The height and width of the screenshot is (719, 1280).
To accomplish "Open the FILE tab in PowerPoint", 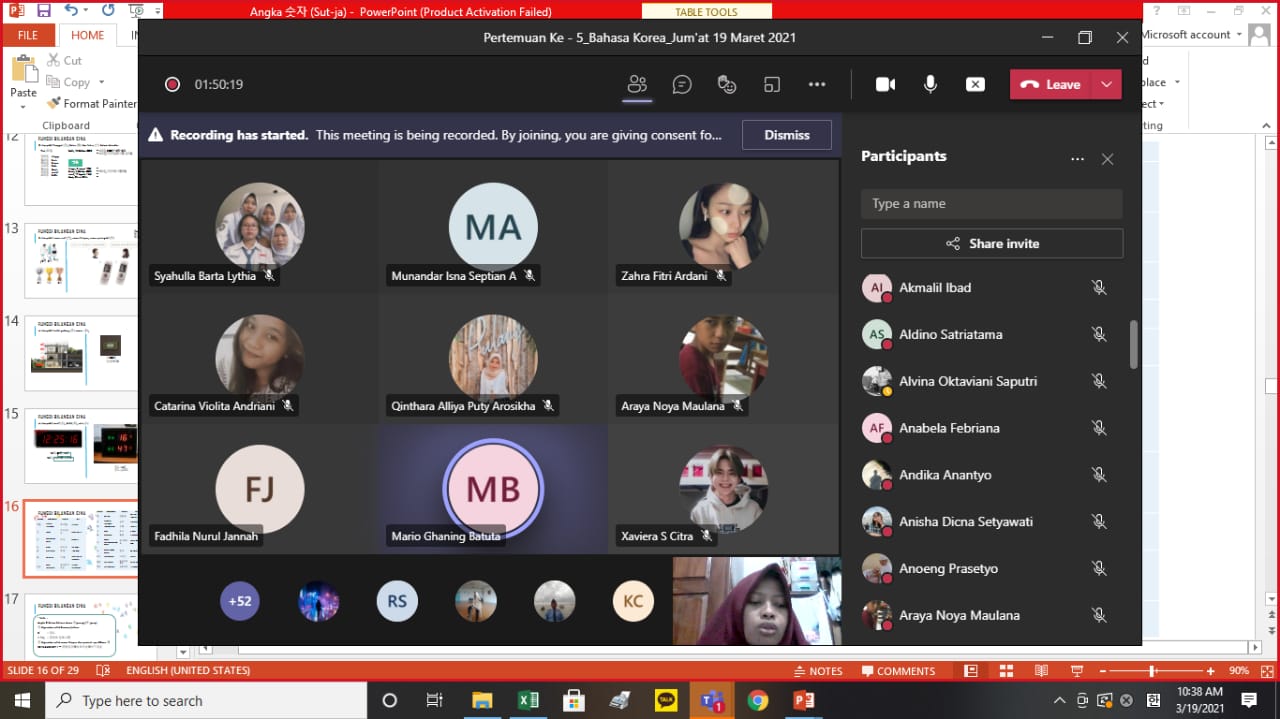I will click(x=28, y=35).
